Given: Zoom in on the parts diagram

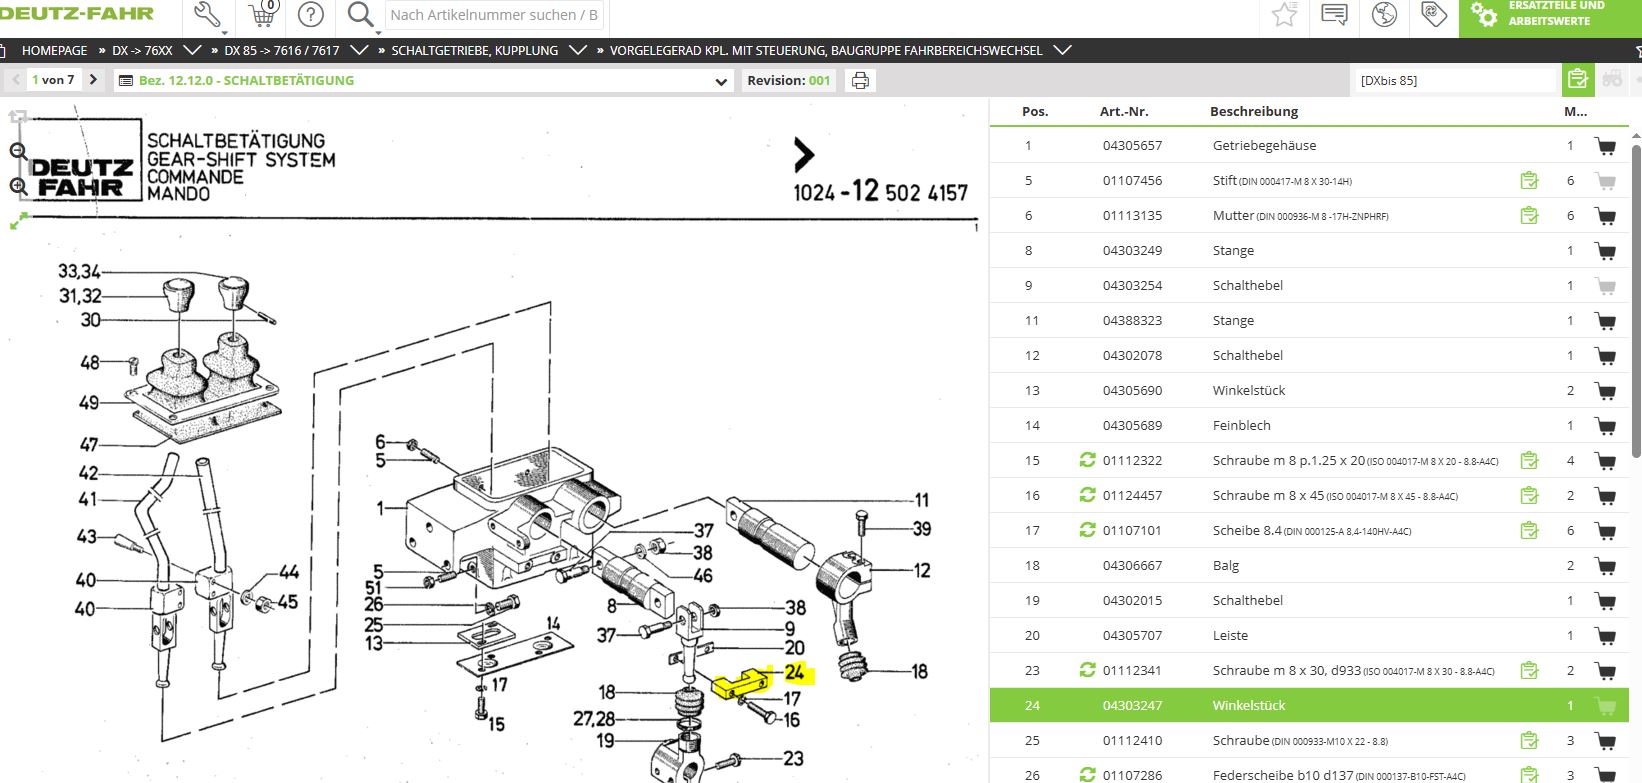Looking at the screenshot, I should click(x=18, y=186).
